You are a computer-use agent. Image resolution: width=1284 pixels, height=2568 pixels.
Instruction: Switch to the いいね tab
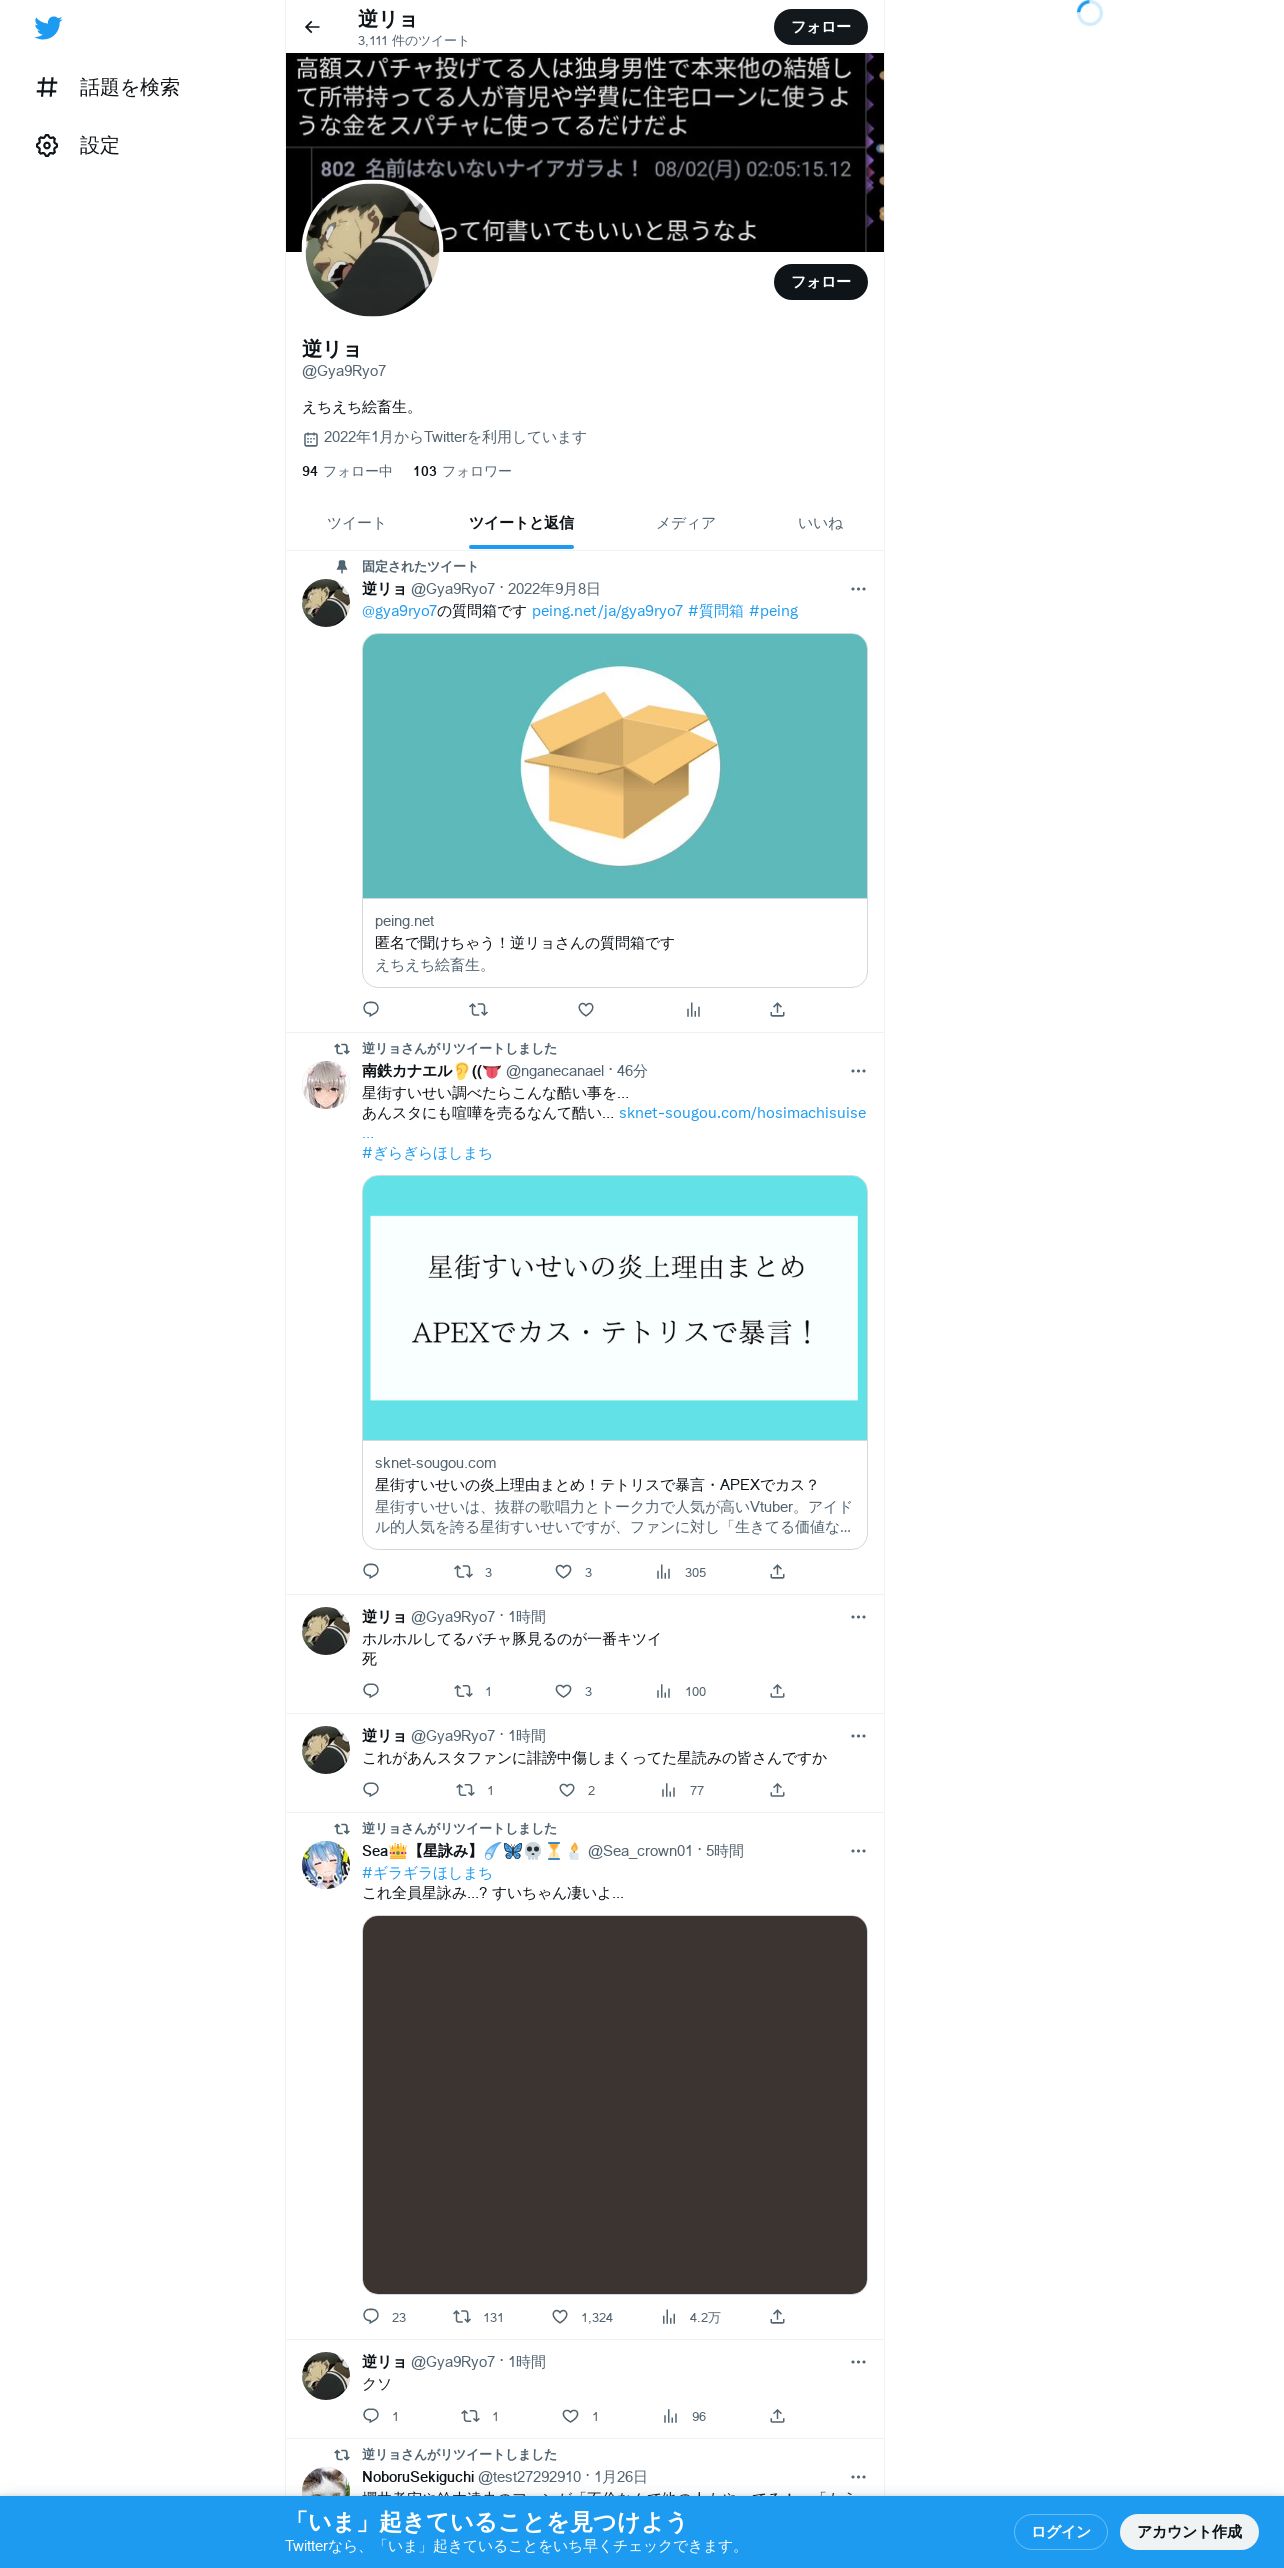tap(820, 523)
